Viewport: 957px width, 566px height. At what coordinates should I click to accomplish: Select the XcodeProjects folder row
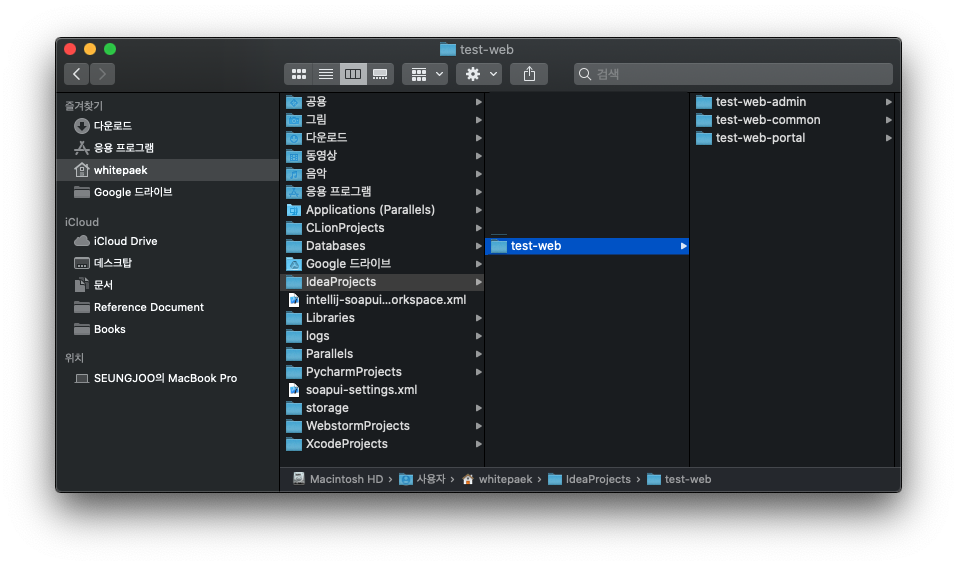(x=382, y=444)
